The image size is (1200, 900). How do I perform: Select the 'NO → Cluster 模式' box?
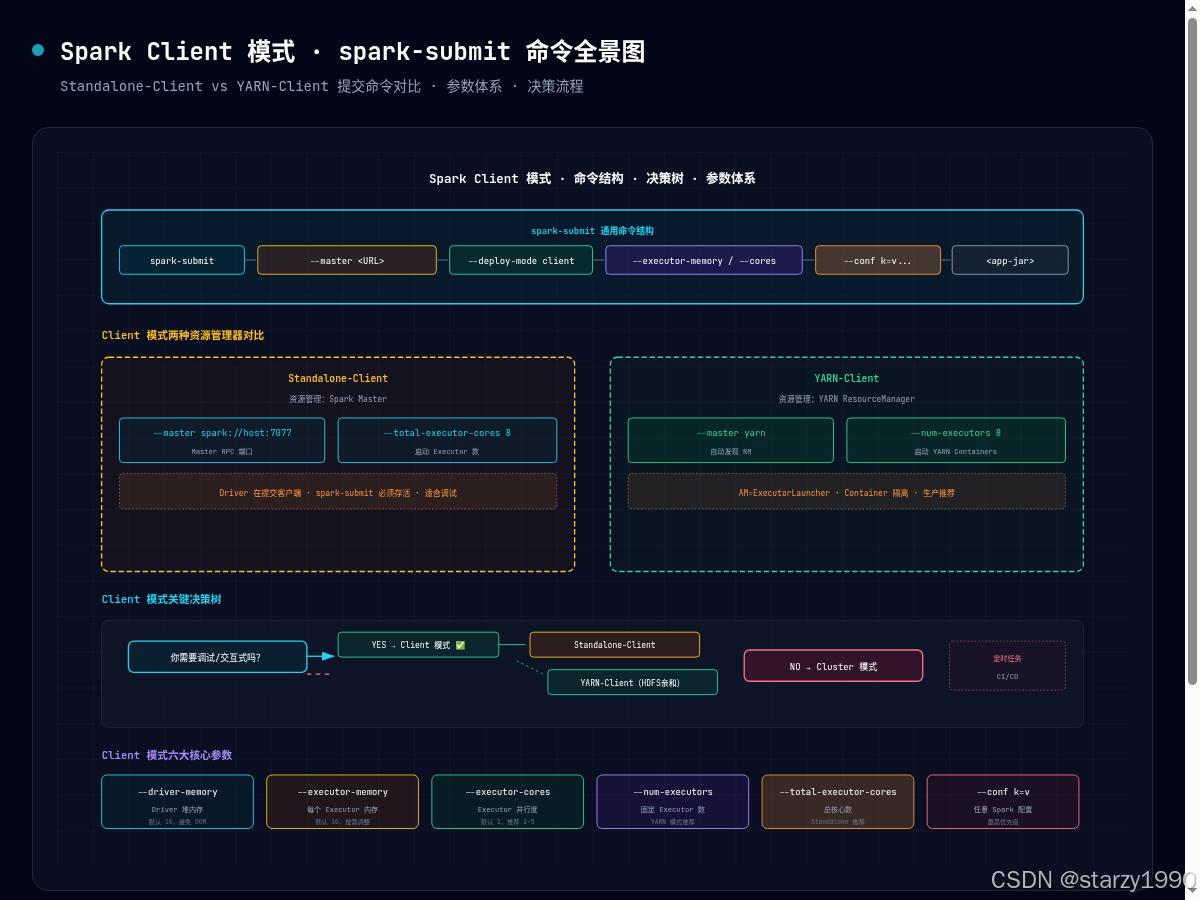833,666
